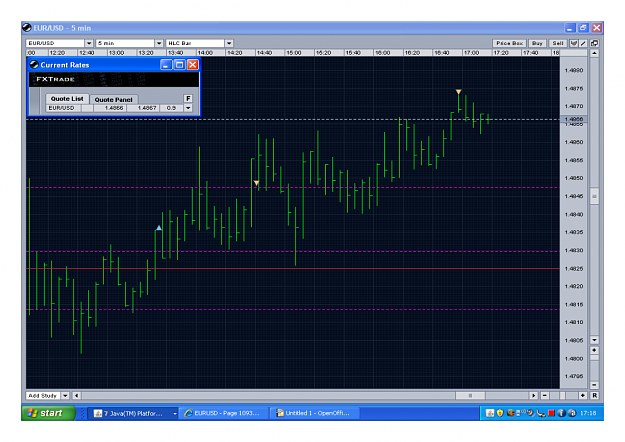
Task: Click the phone cable tray icon
Action: click(541, 413)
